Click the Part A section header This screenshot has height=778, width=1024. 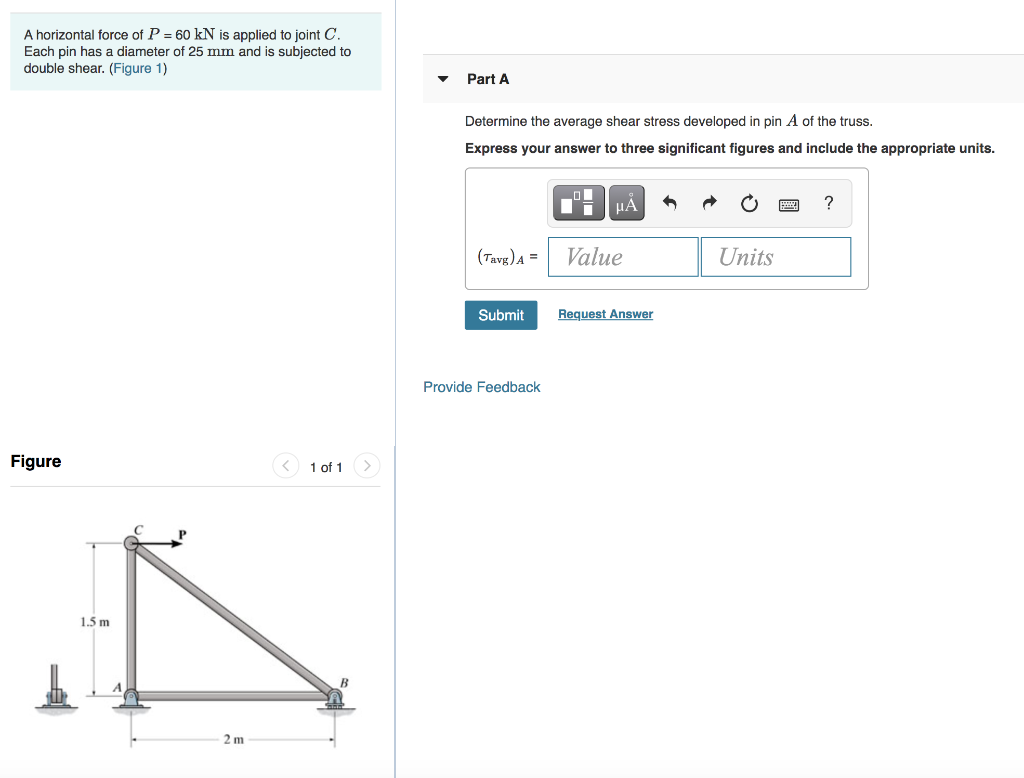click(x=489, y=78)
